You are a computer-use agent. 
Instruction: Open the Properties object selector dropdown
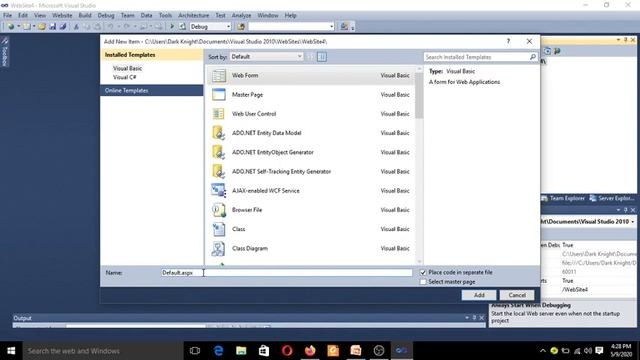tap(633, 222)
